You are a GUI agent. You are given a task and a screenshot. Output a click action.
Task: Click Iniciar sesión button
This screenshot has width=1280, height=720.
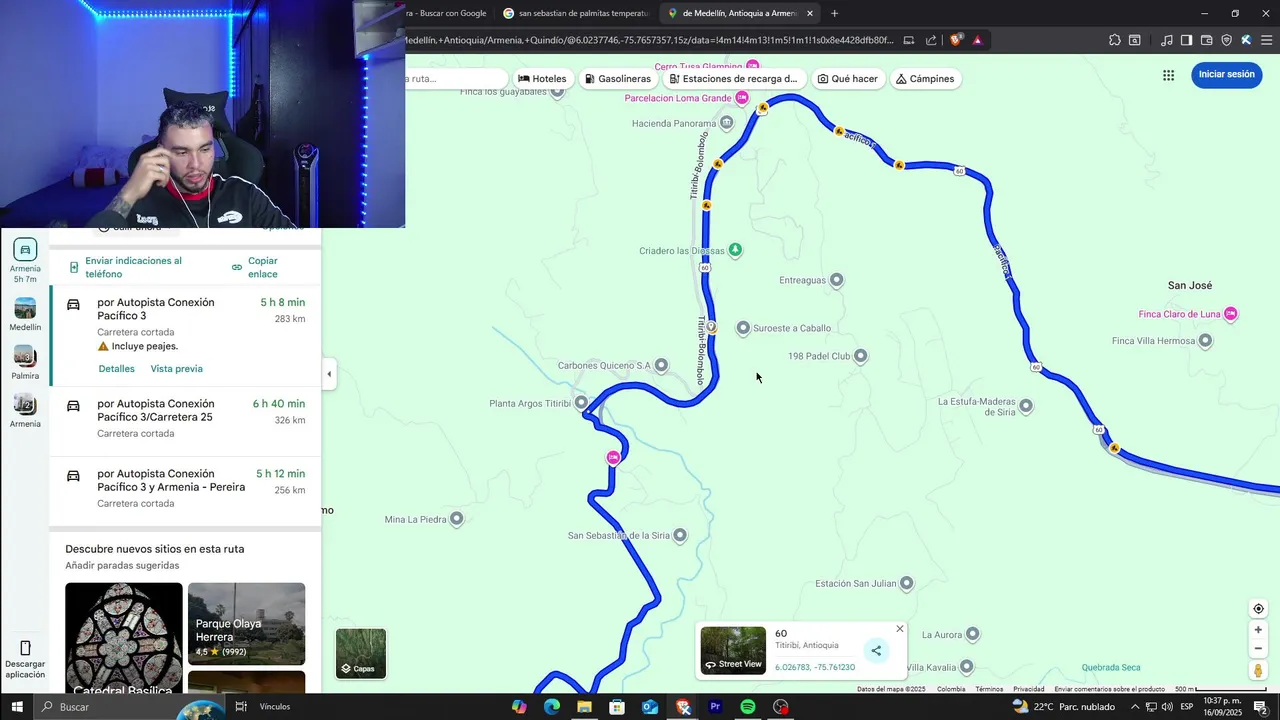1226,74
